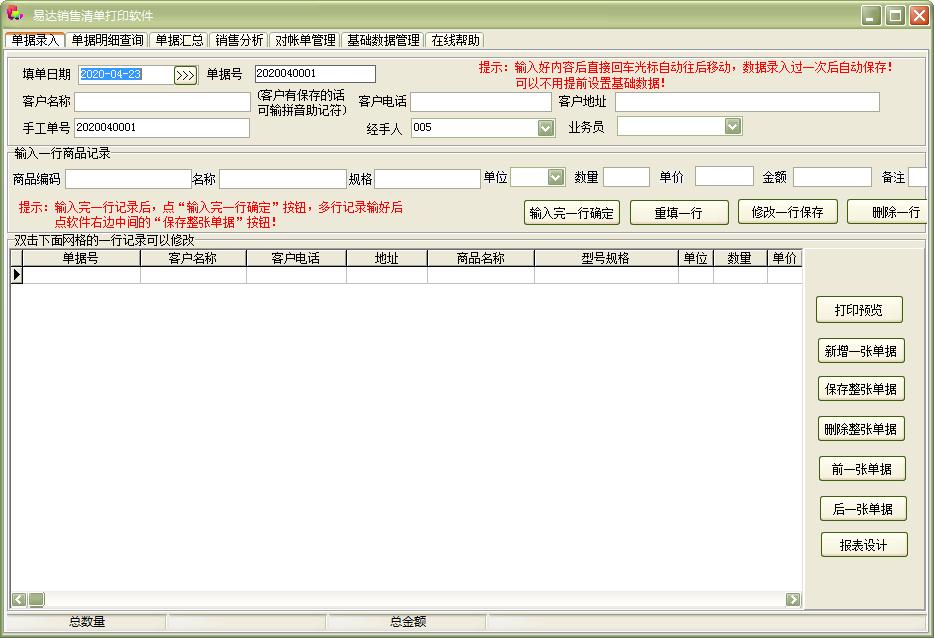This screenshot has width=934, height=638.
Task: Click the 输入完一行确定 button
Action: point(572,213)
